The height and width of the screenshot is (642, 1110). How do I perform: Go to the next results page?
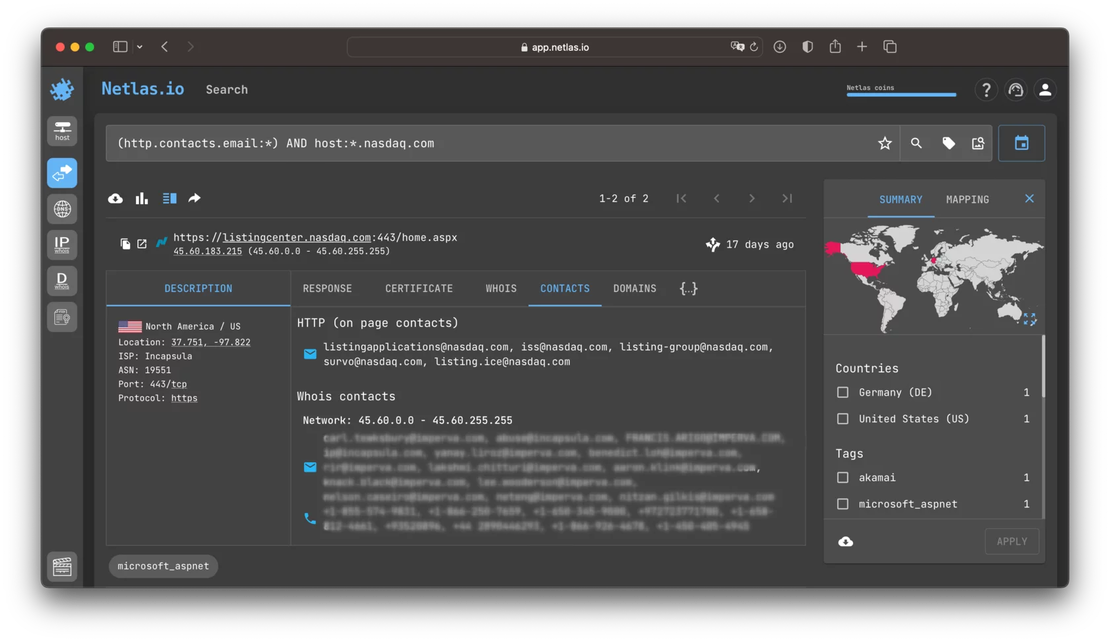click(752, 198)
